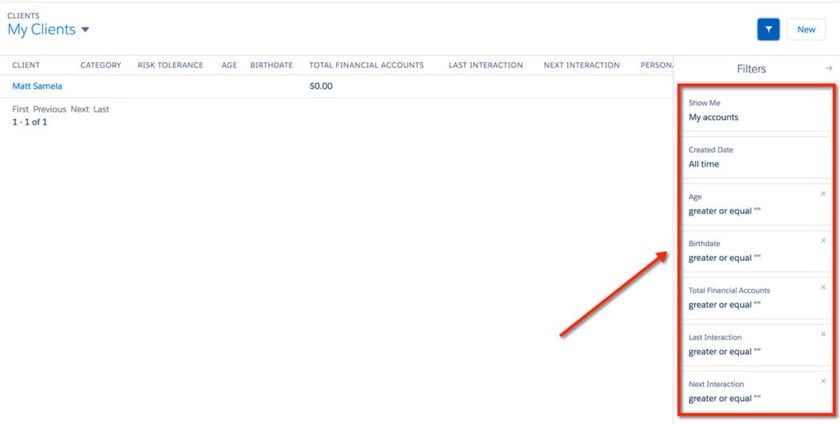Screen dimensions: 840x424
Task: Sort by Last Interaction column header
Action: point(486,65)
